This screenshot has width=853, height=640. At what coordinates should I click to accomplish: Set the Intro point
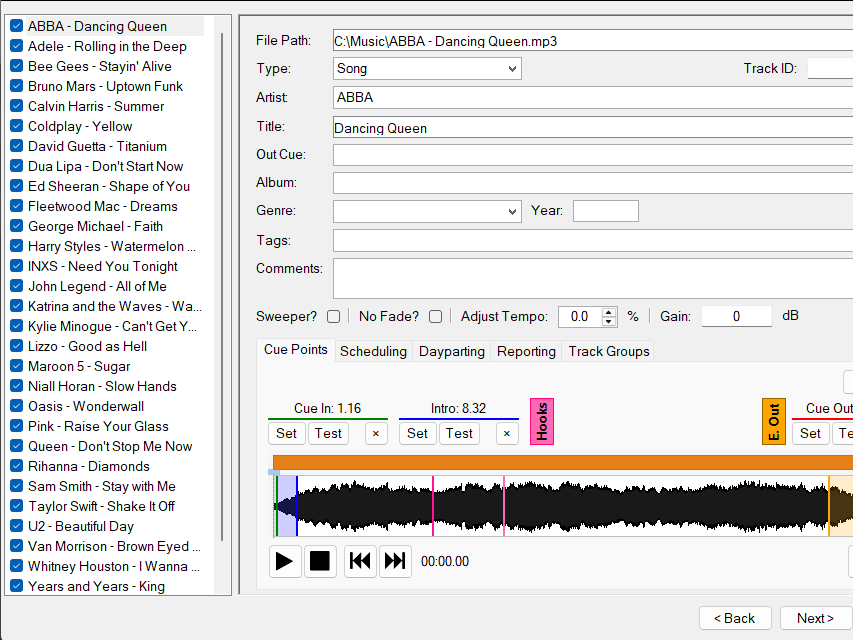coord(417,434)
